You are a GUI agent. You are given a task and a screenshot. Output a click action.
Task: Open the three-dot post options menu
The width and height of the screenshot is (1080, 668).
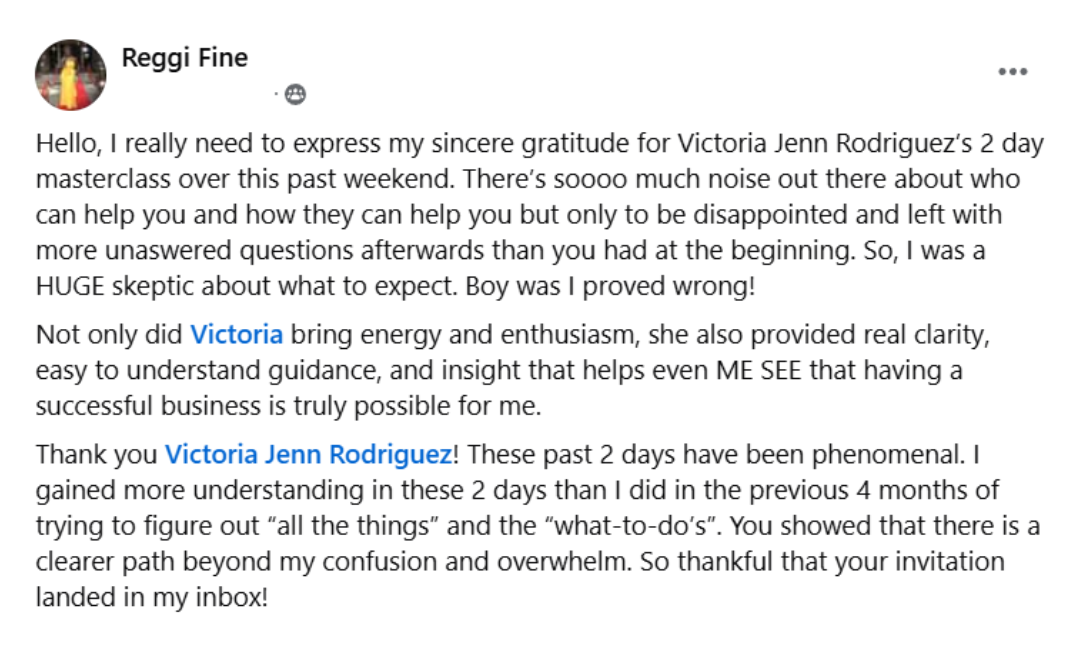tap(1012, 72)
